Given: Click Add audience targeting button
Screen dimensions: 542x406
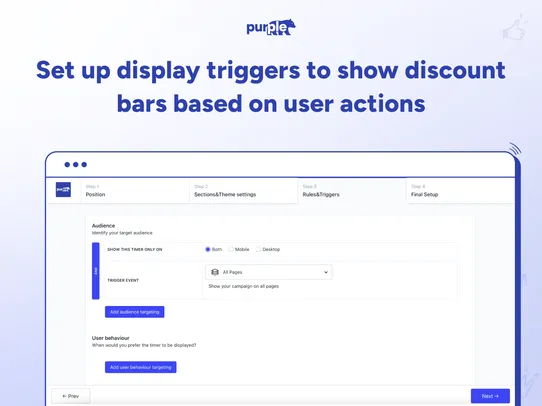Looking at the screenshot, I should [x=134, y=312].
